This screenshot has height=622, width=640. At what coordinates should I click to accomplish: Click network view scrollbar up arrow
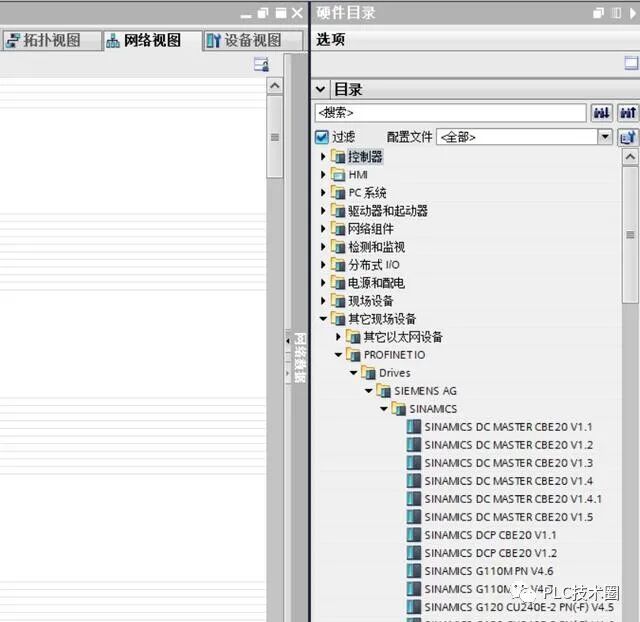pos(275,86)
